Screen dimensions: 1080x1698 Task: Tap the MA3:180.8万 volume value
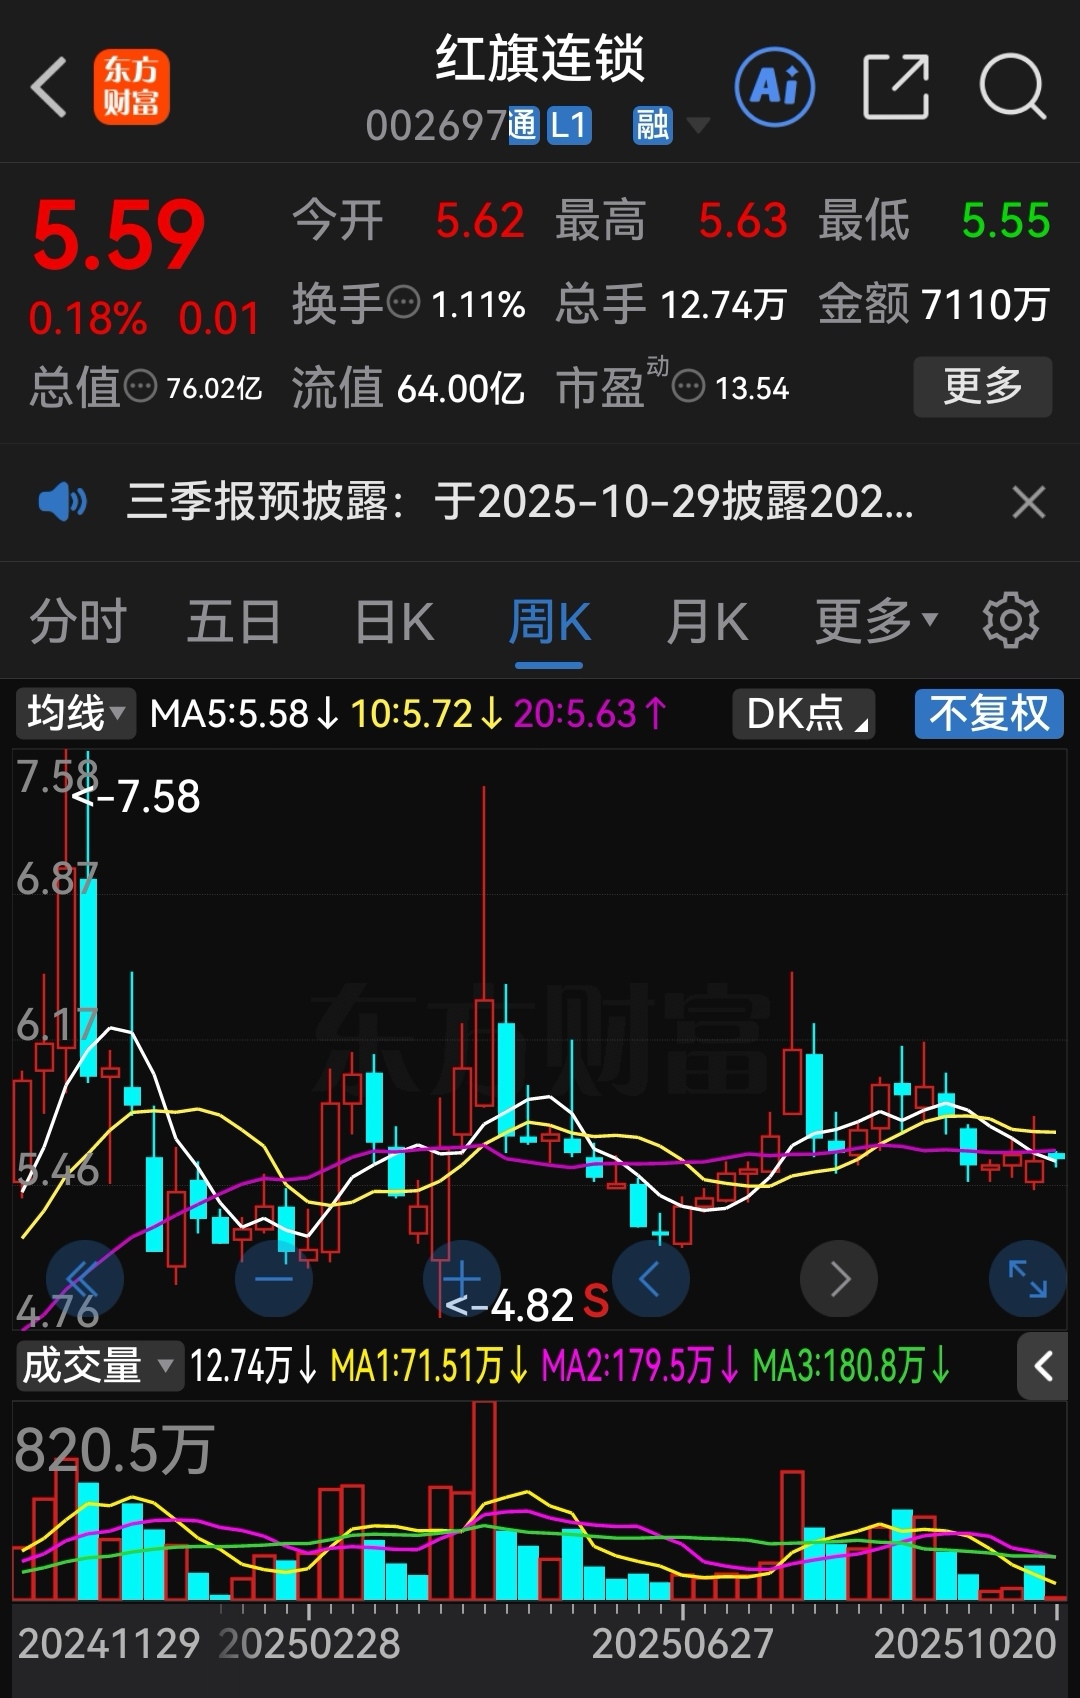point(851,1365)
